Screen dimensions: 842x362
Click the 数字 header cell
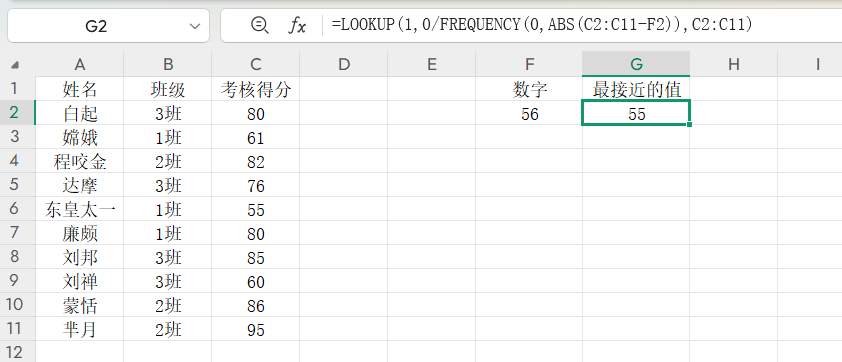point(529,89)
